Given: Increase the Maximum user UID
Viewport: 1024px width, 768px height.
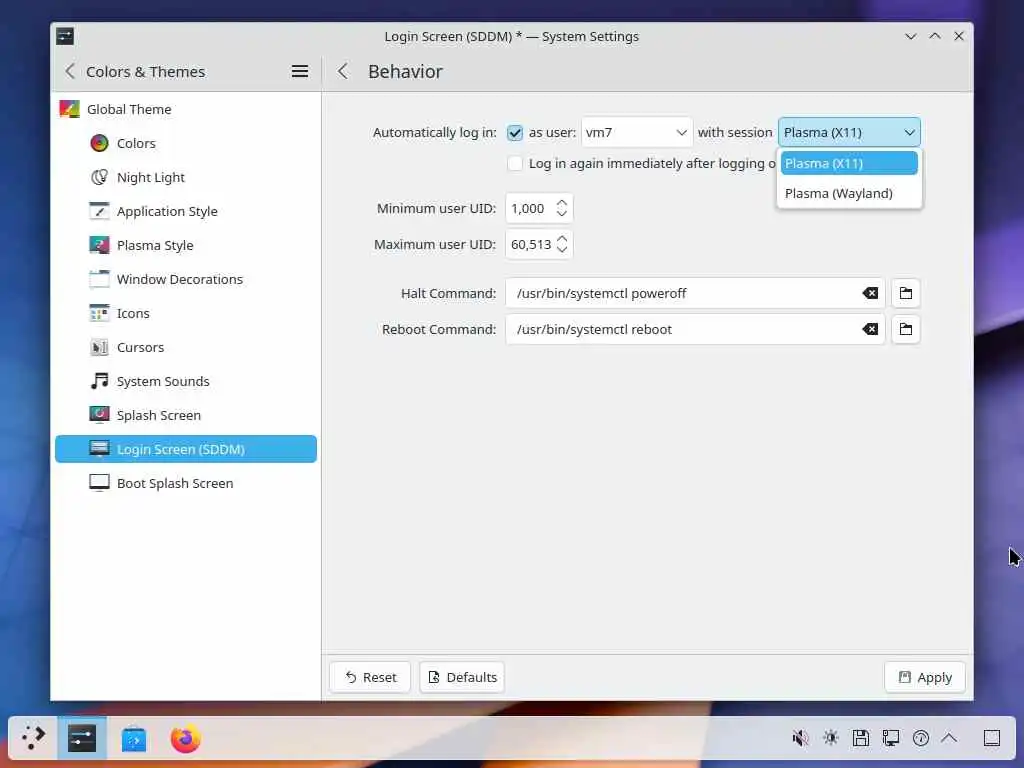Looking at the screenshot, I should tap(562, 239).
